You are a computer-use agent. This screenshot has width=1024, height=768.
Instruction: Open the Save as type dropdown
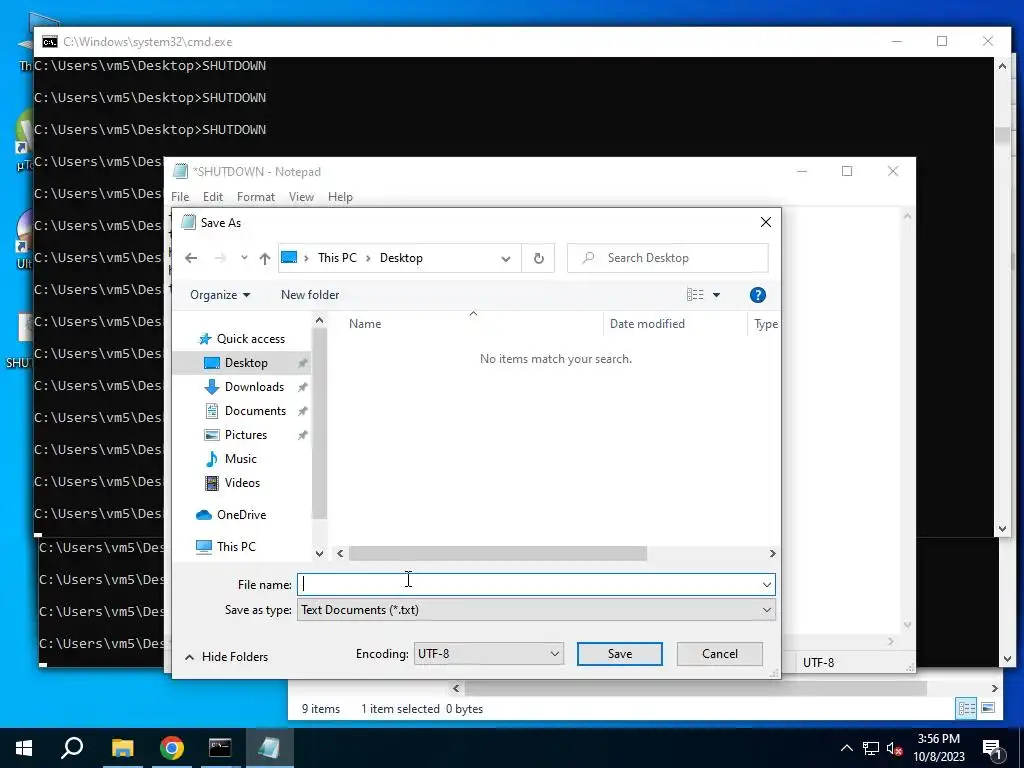pyautogui.click(x=767, y=610)
